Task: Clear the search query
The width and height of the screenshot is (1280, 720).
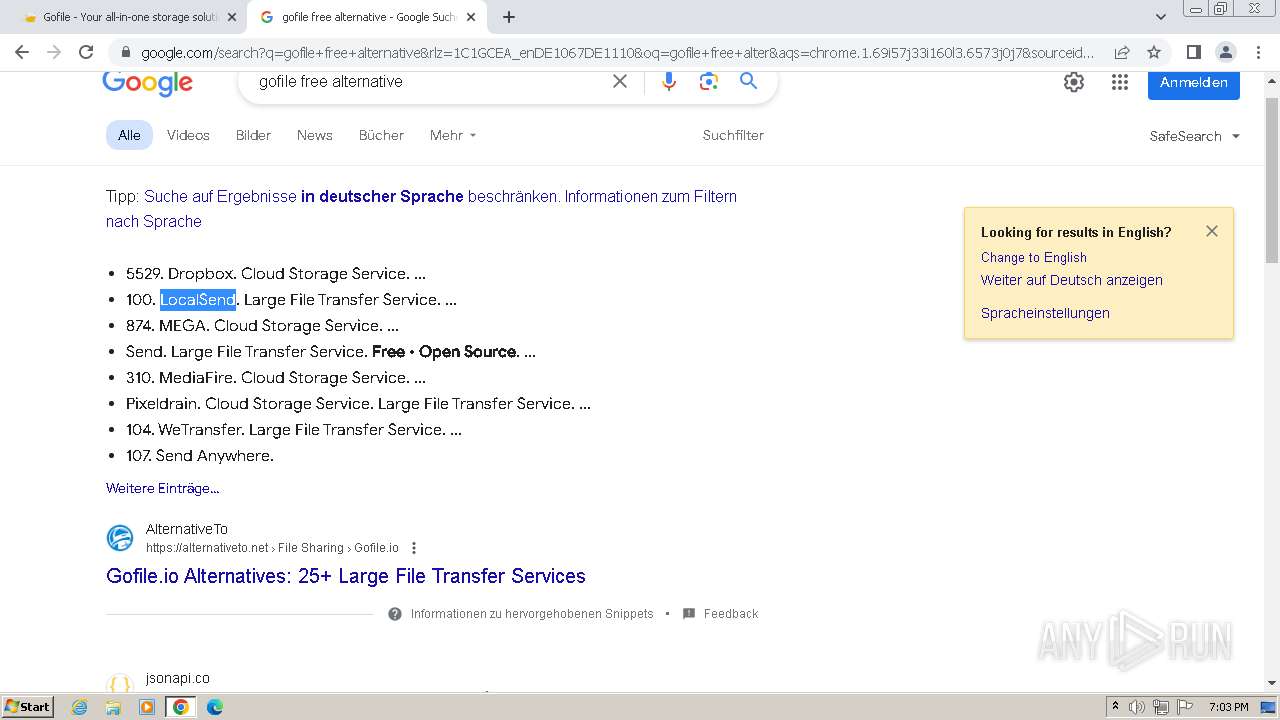Action: [x=620, y=81]
